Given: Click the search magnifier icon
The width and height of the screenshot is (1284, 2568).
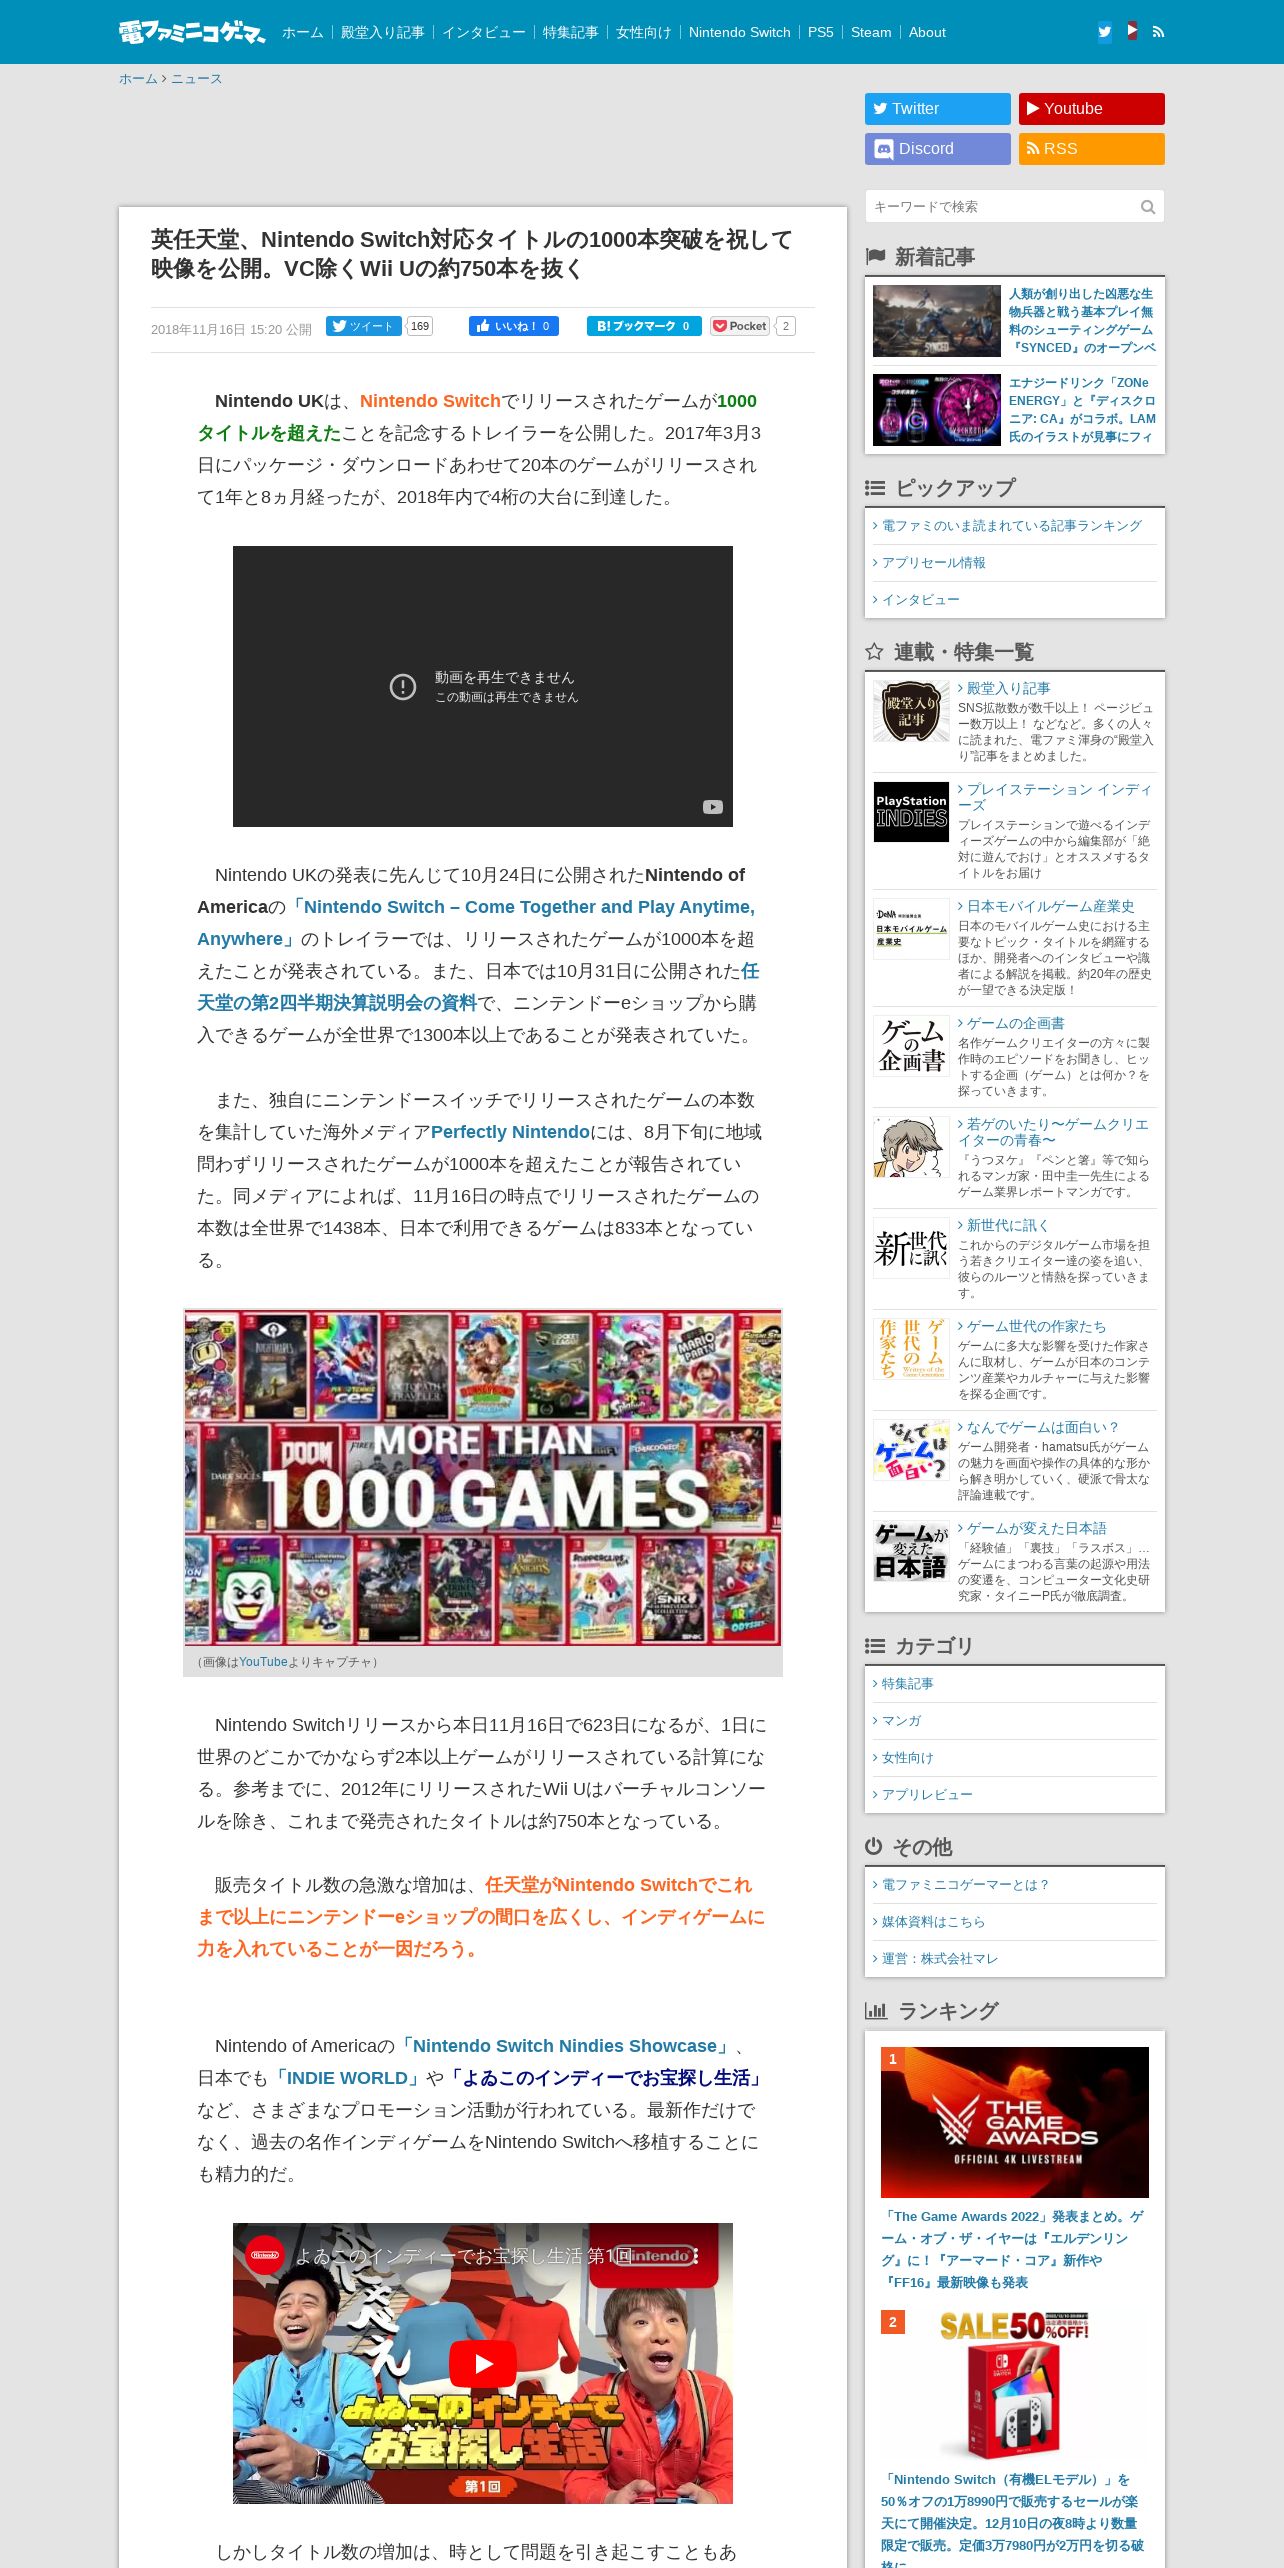Looking at the screenshot, I should (1147, 207).
